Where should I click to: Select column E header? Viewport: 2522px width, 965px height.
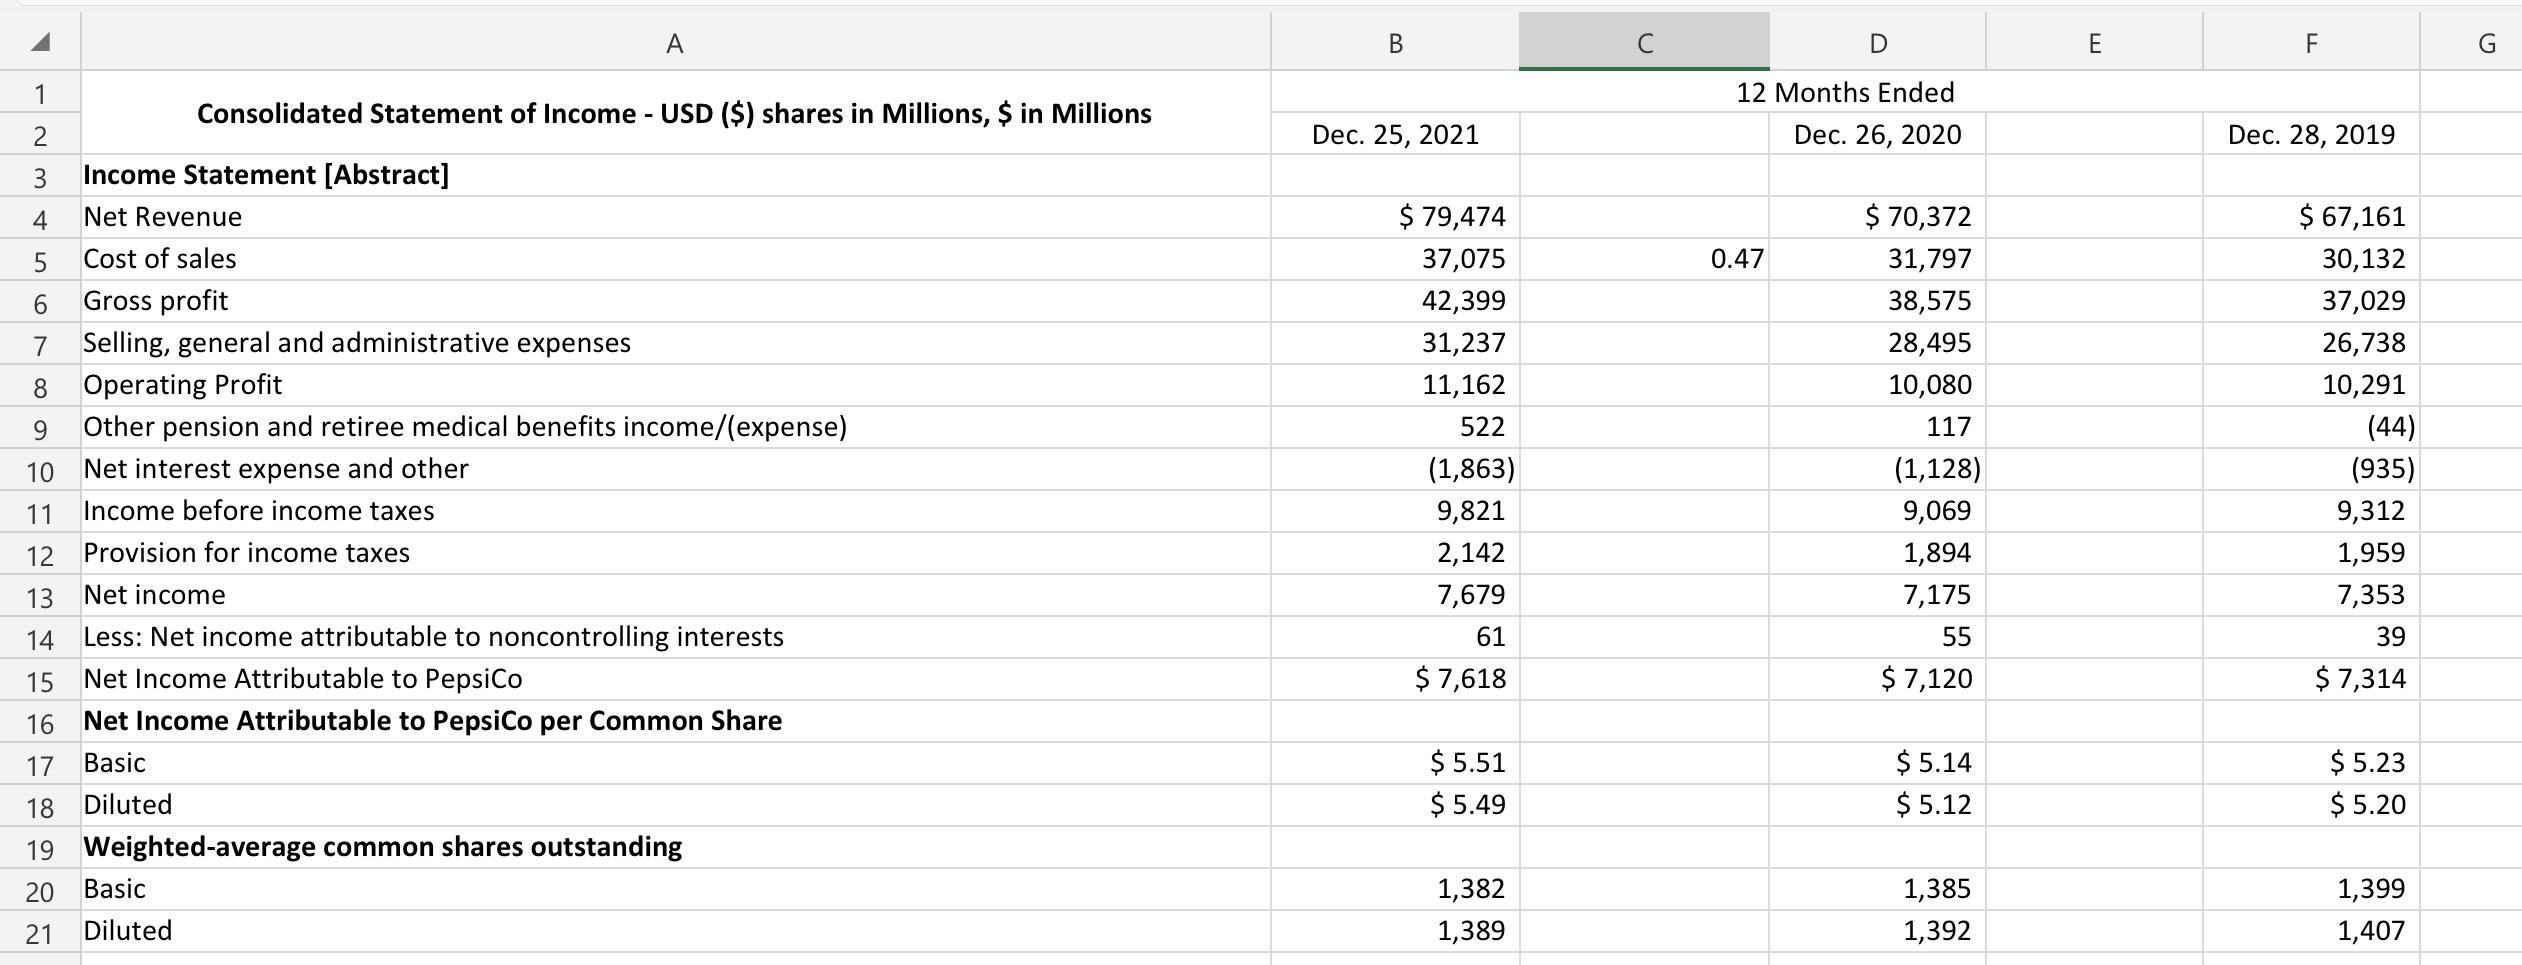tap(2094, 42)
